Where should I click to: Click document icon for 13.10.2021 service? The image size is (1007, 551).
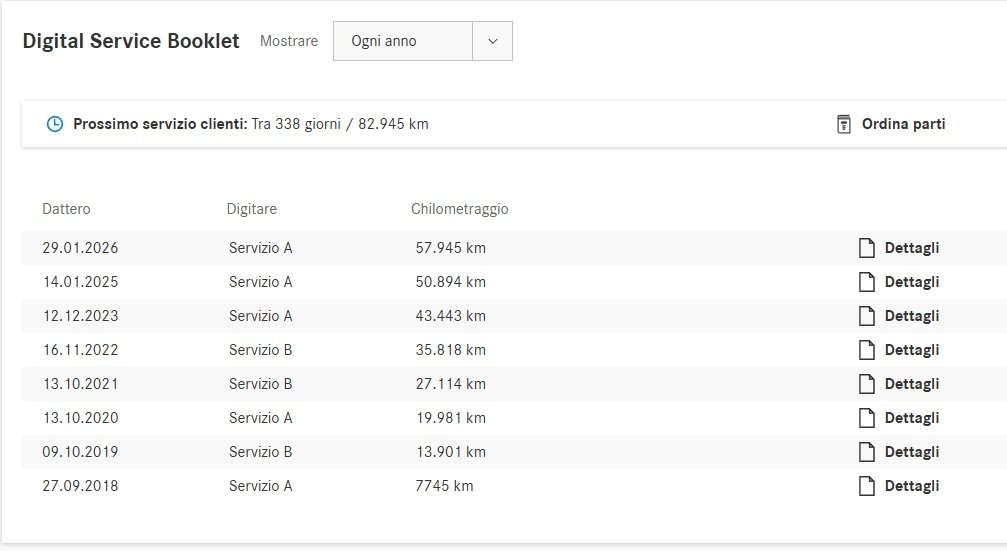pyautogui.click(x=867, y=384)
